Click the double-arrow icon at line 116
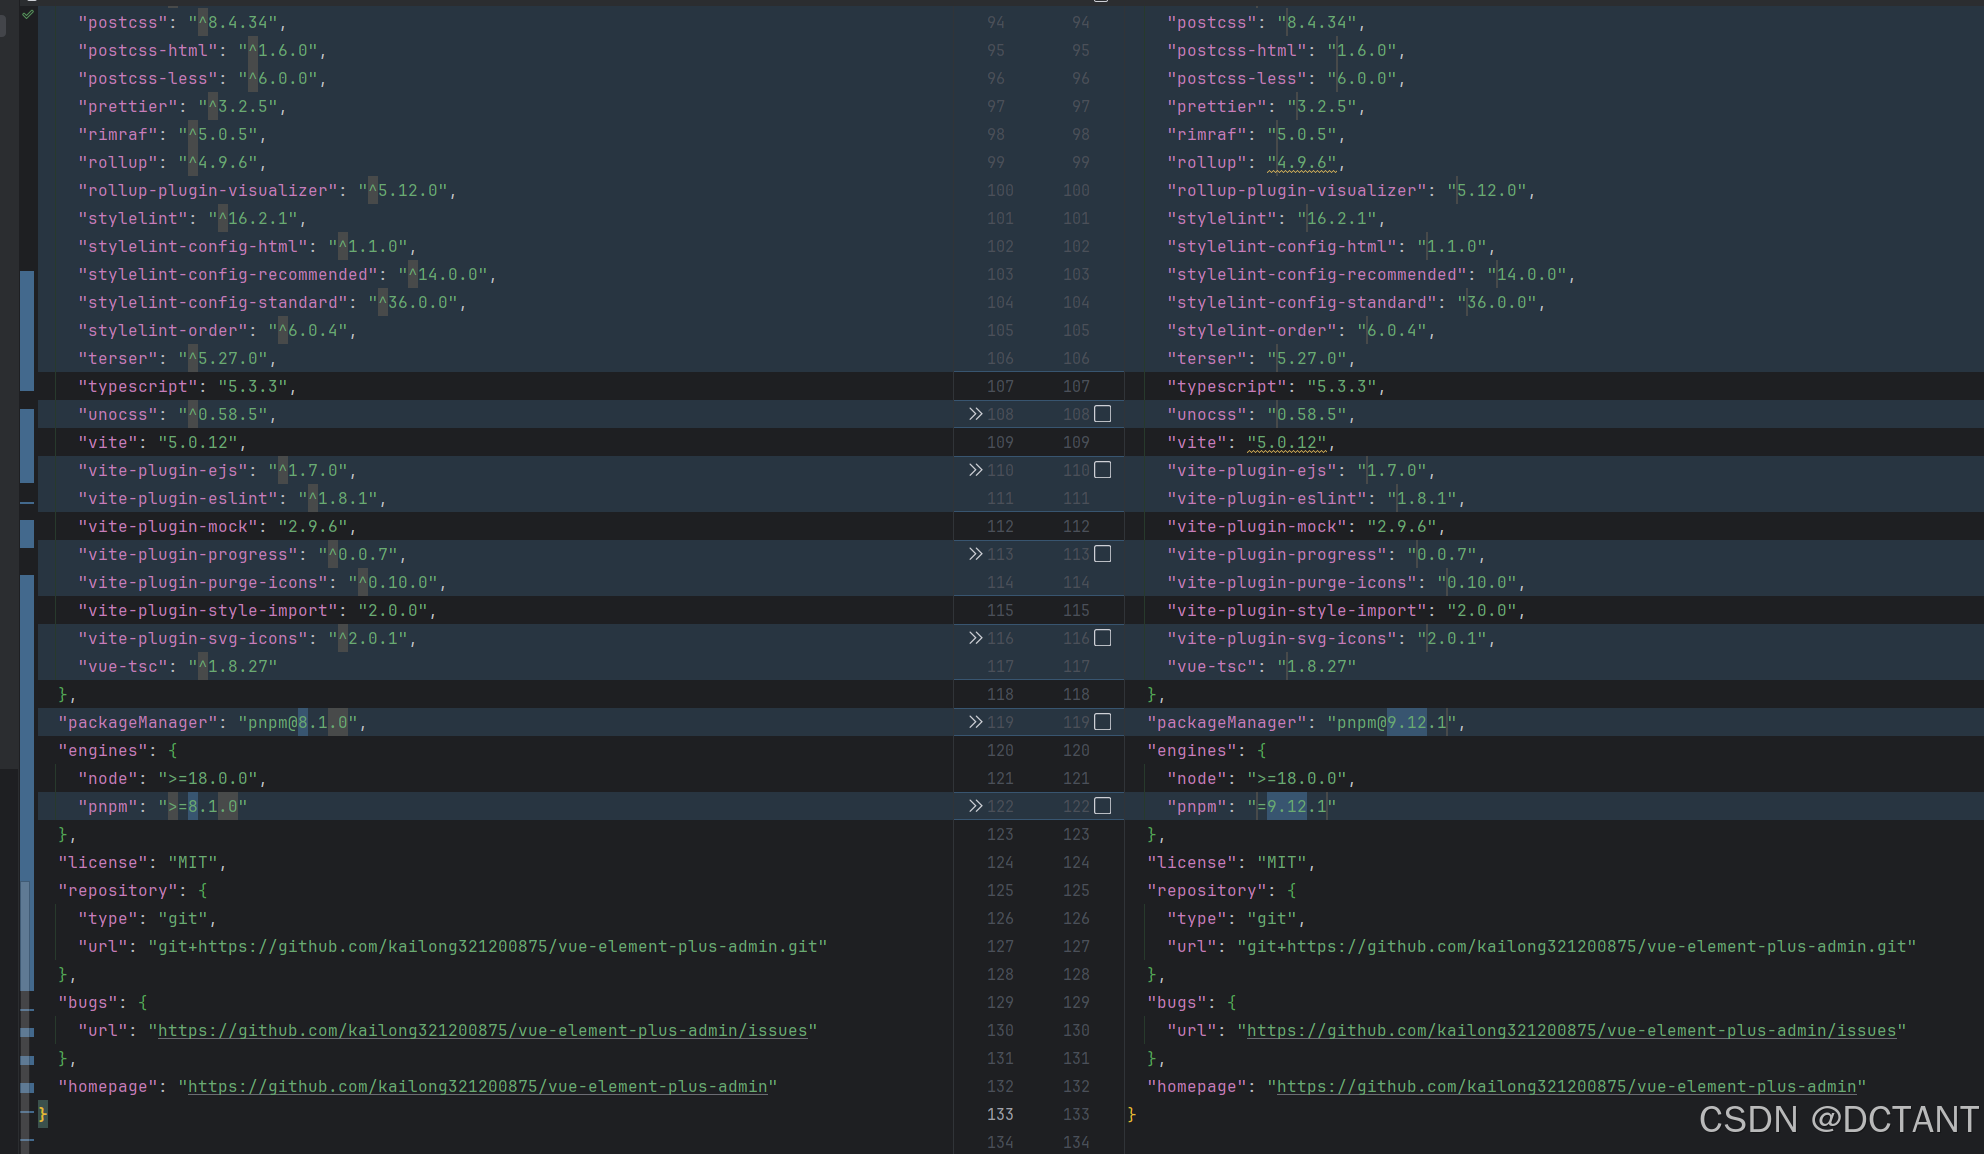The width and height of the screenshot is (1984, 1154). 975,638
